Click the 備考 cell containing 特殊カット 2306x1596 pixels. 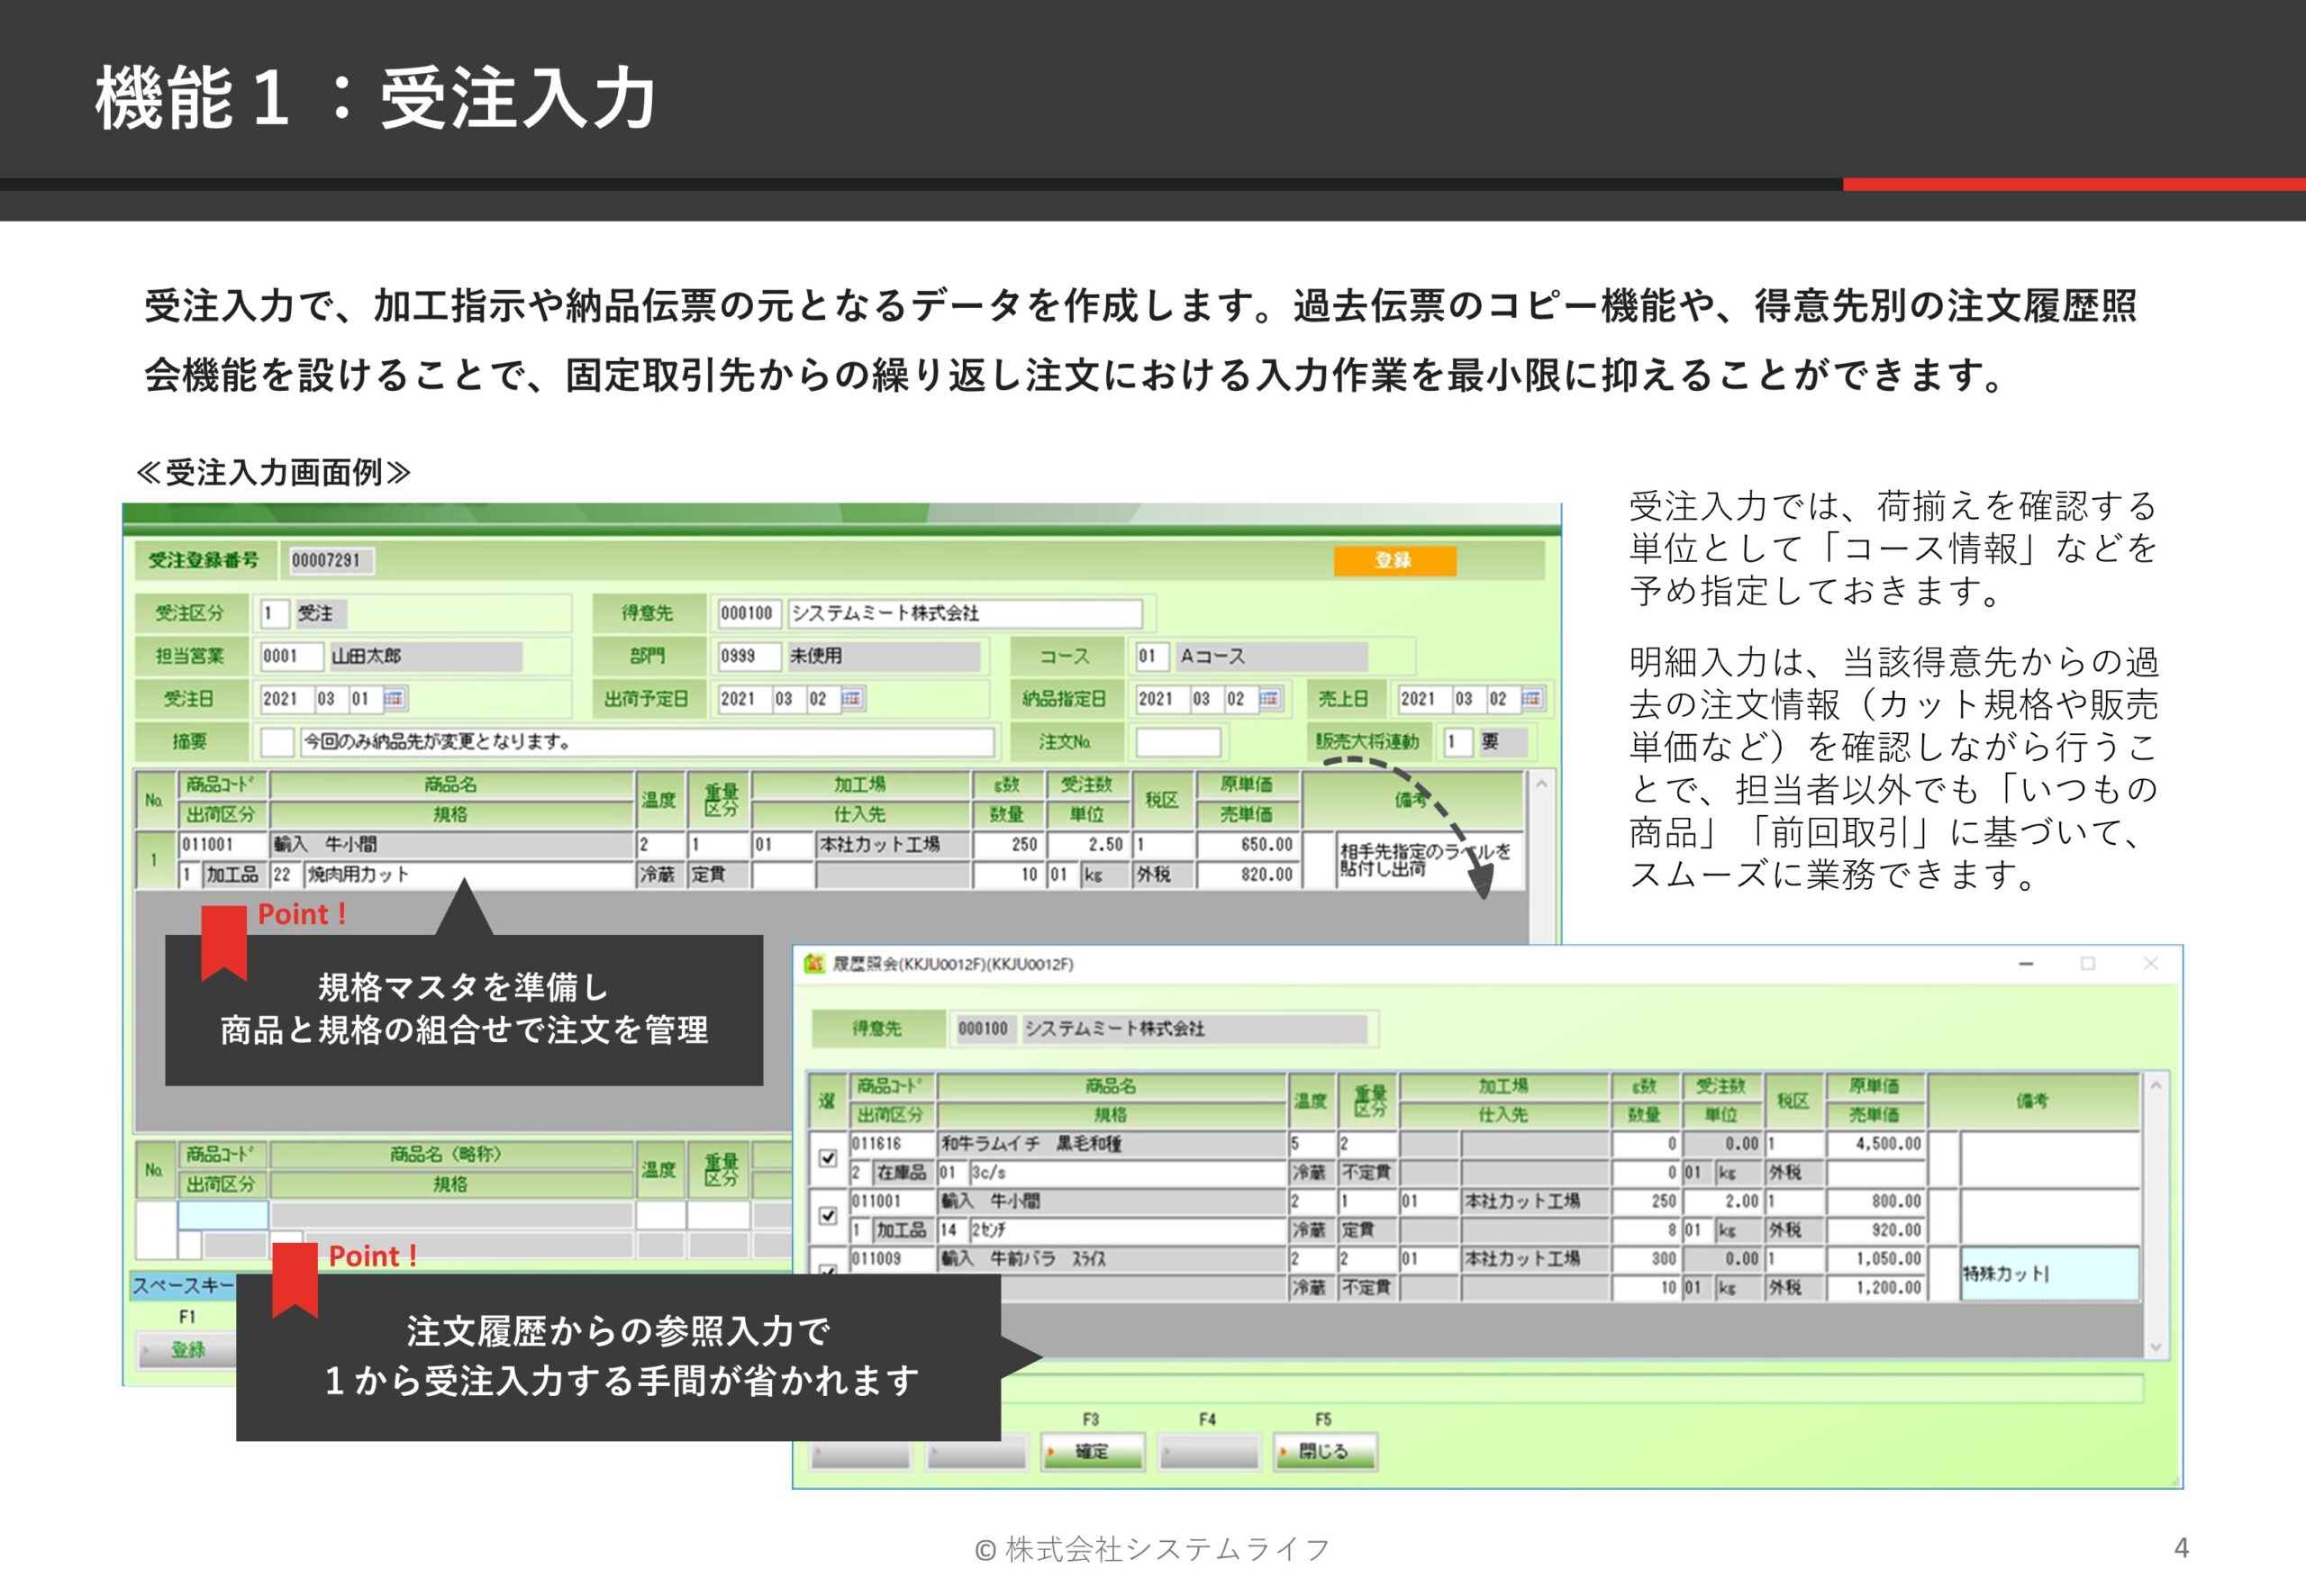click(x=2049, y=1273)
